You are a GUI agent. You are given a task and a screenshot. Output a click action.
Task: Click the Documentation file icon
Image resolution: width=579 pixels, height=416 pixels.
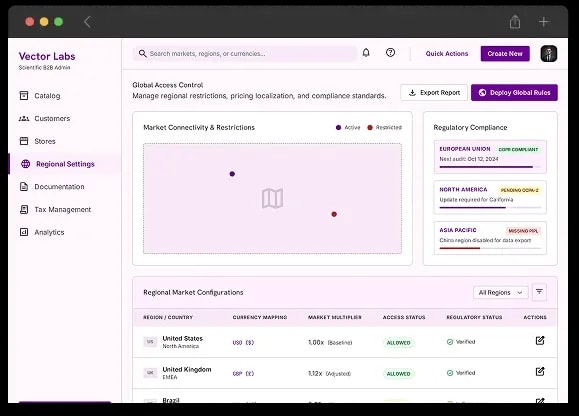pos(24,187)
